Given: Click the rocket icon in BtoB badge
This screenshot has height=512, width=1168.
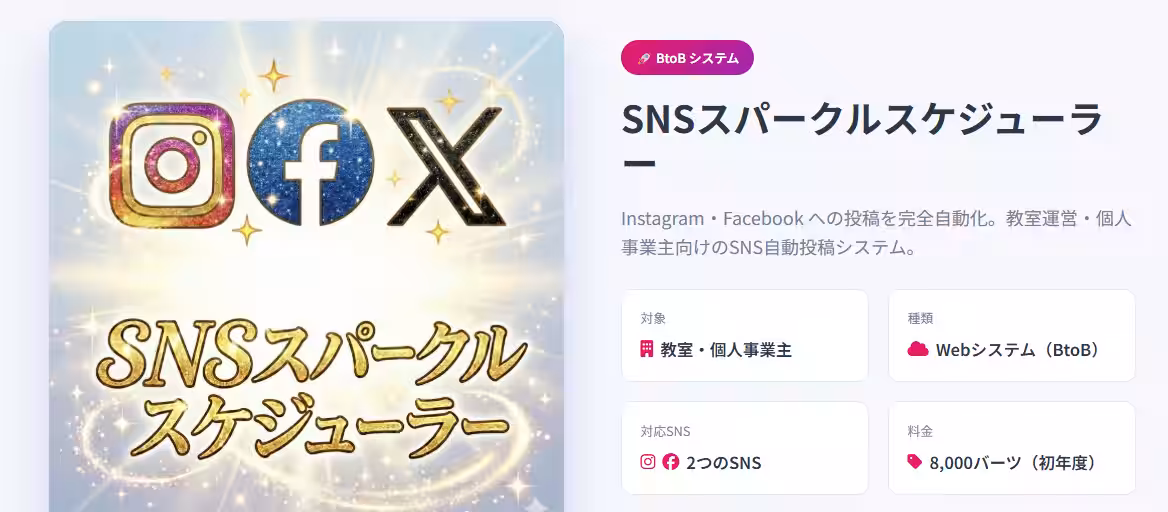Looking at the screenshot, I should tap(644, 58).
